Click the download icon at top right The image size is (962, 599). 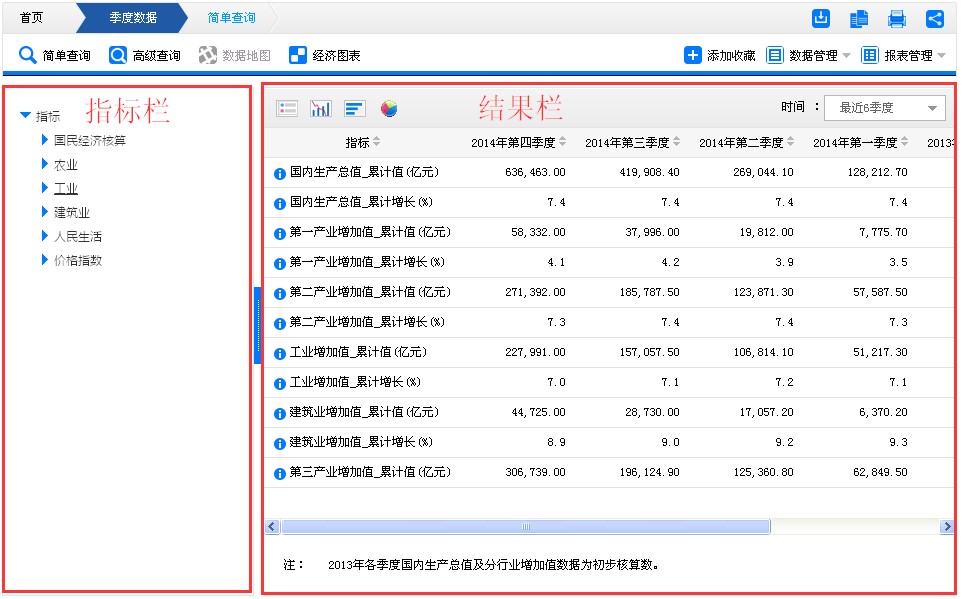820,18
